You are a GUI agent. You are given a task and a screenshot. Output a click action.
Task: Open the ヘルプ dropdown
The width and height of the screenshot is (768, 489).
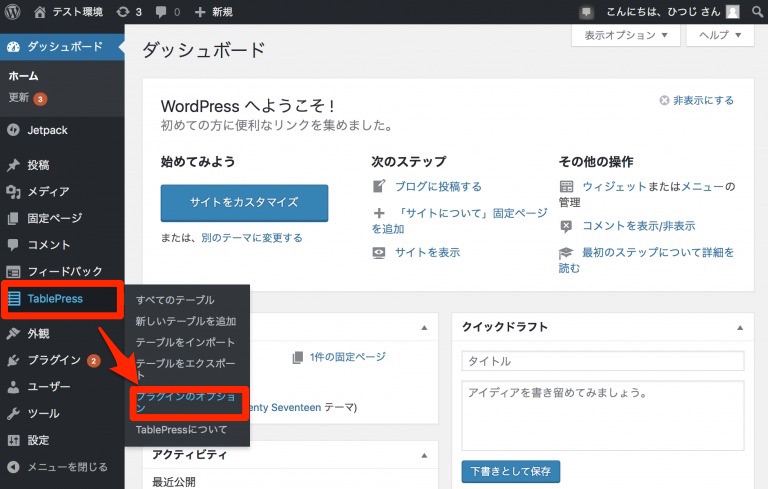coord(720,35)
